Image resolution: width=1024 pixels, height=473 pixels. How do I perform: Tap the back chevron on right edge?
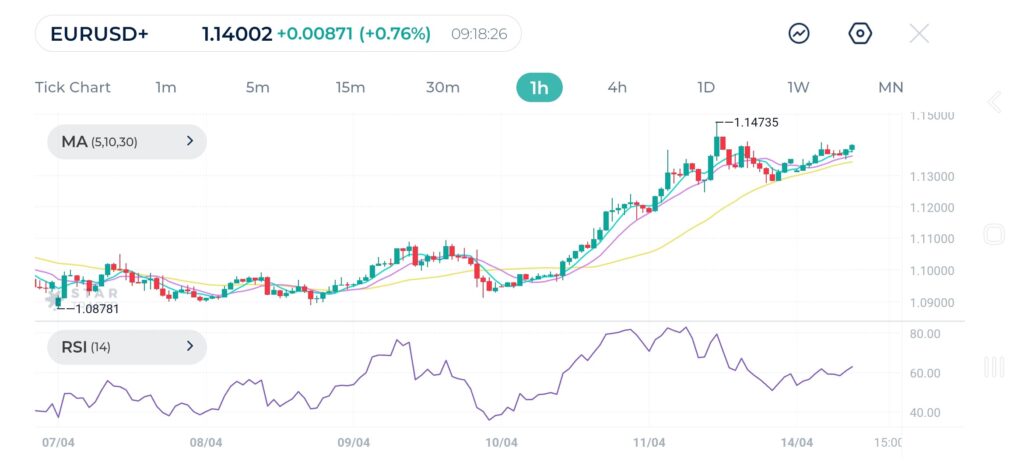pos(994,102)
